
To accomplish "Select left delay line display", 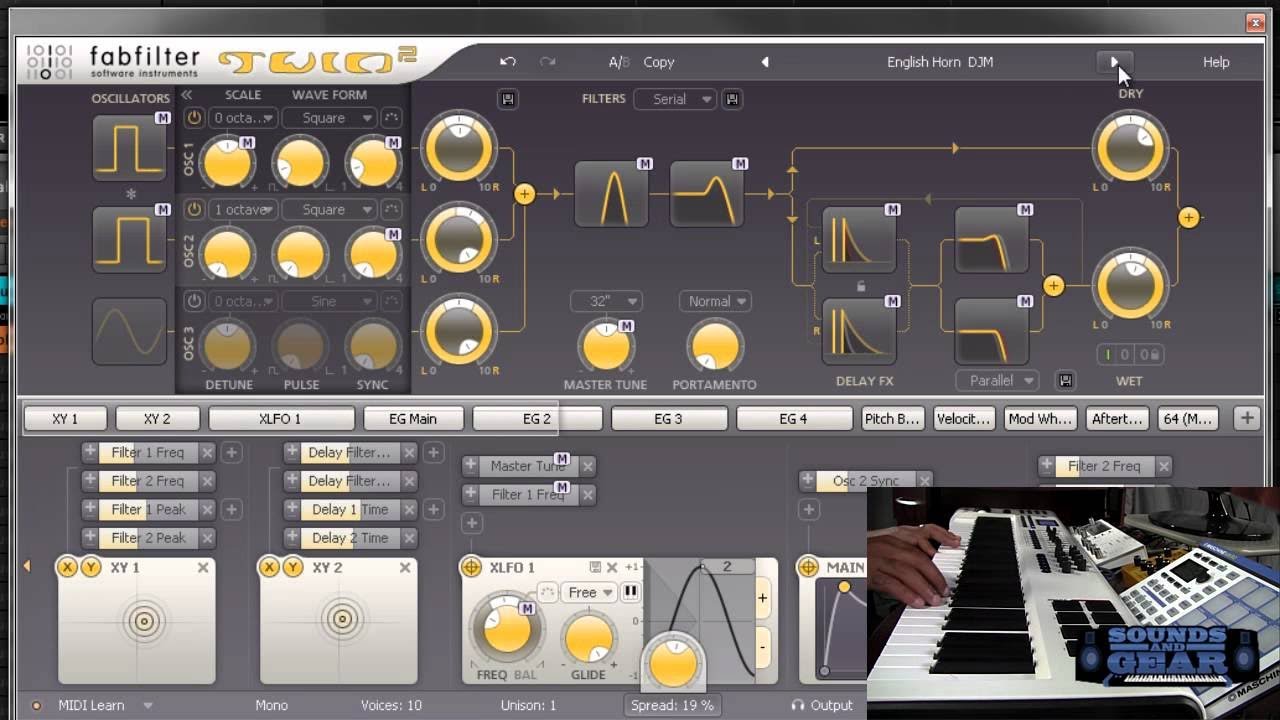I will [859, 241].
